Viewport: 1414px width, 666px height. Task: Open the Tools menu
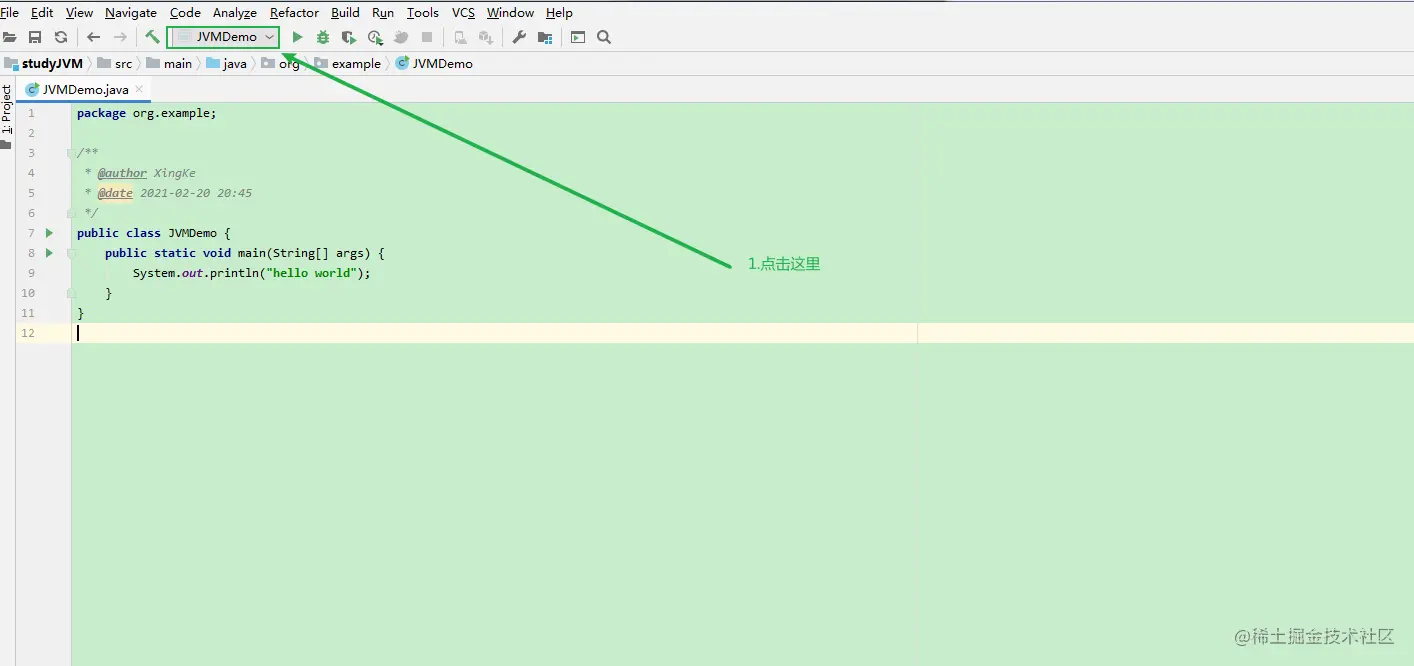423,13
